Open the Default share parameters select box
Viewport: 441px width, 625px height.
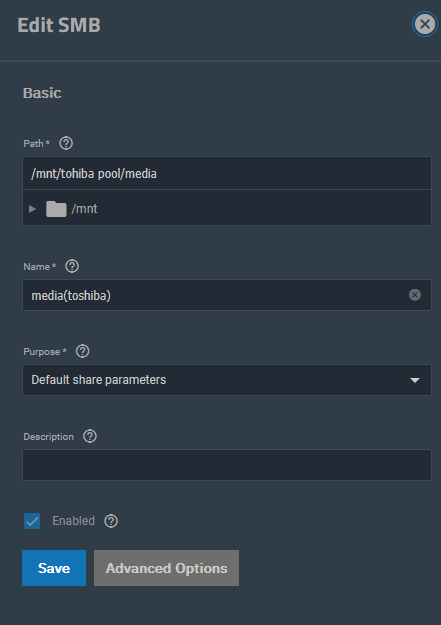(227, 380)
